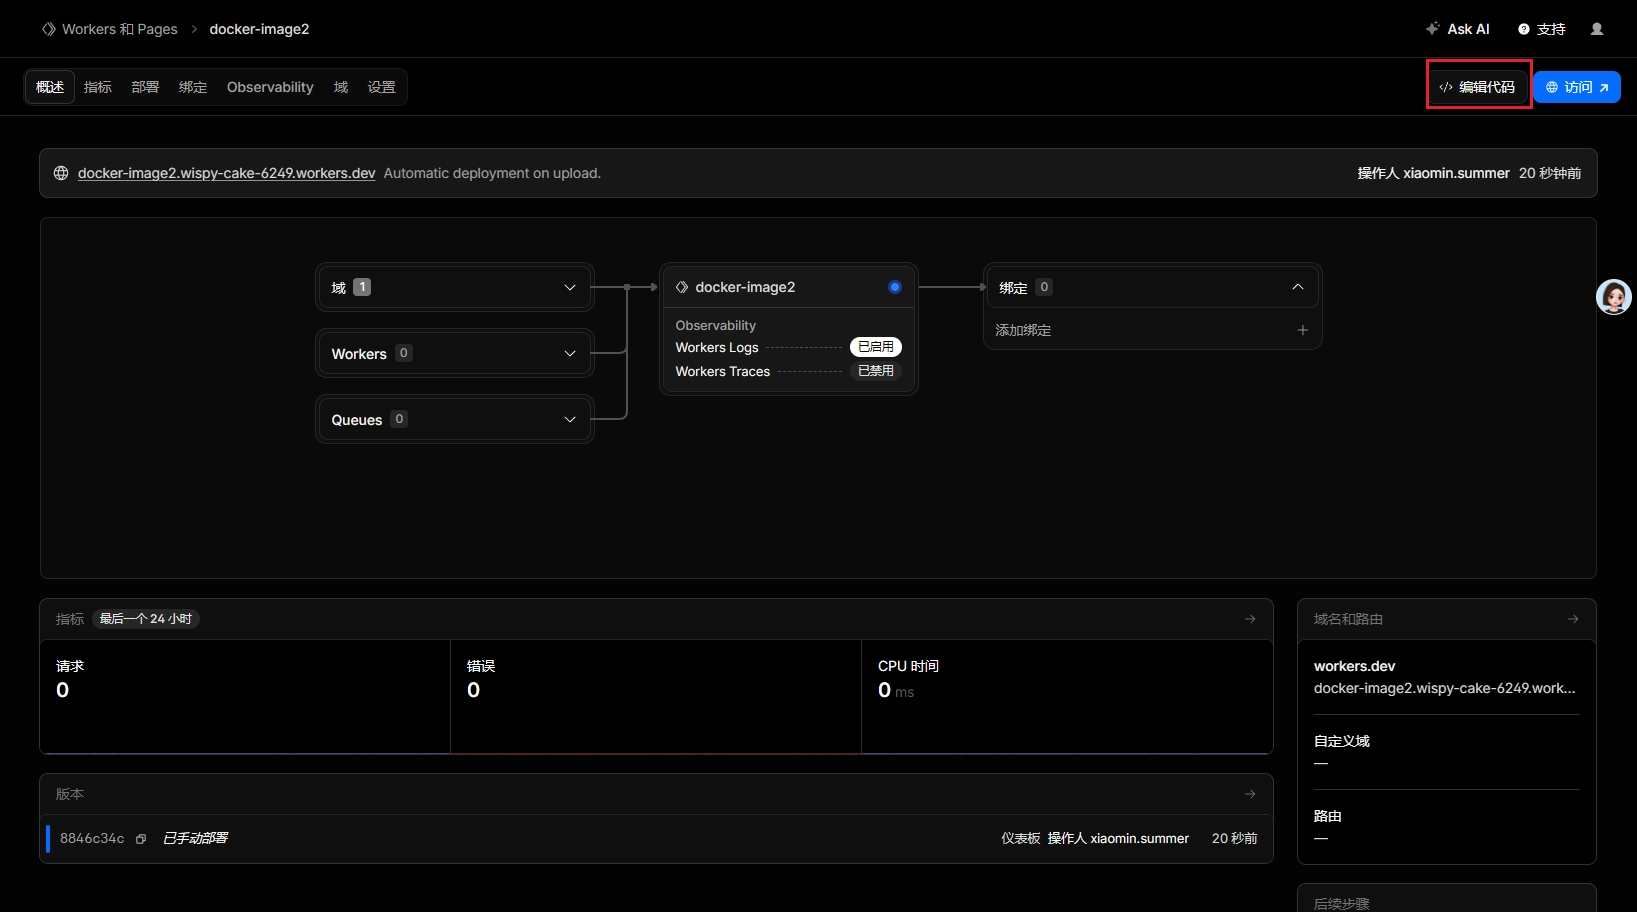The height and width of the screenshot is (912, 1637).
Task: Click the Observability label in the docker-image2 node
Action: tap(716, 325)
